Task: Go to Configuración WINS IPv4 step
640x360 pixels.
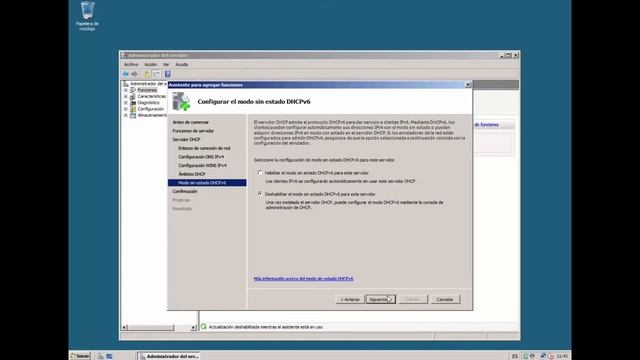Action: [202, 165]
